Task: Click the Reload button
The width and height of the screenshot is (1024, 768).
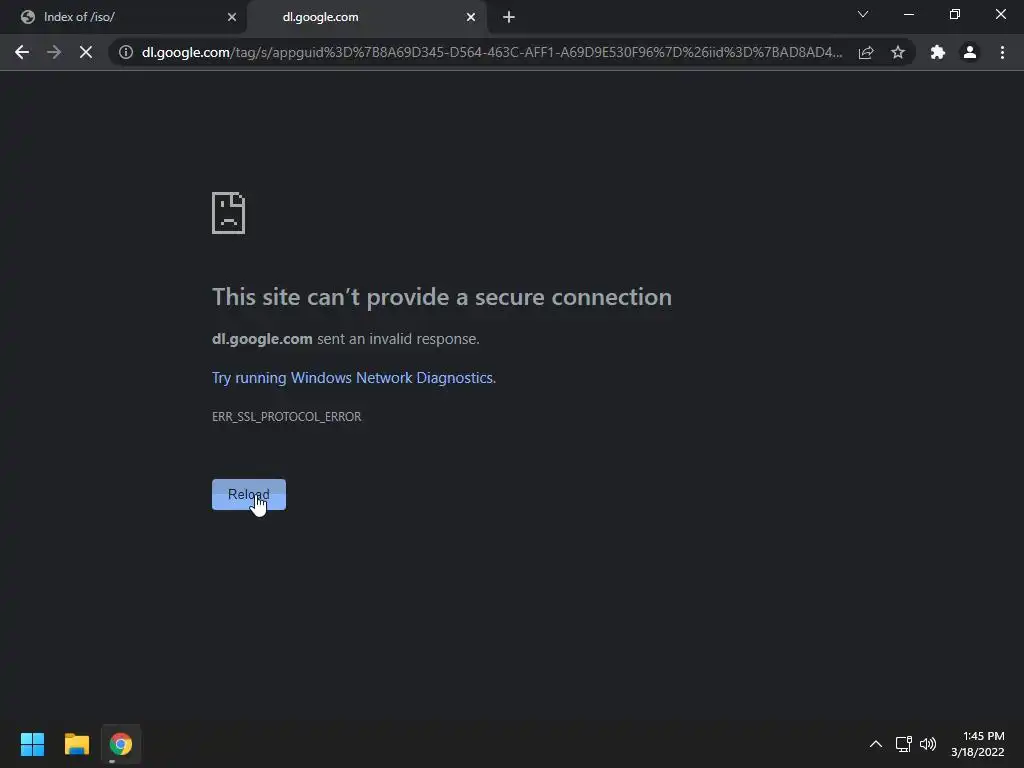Action: click(x=249, y=494)
